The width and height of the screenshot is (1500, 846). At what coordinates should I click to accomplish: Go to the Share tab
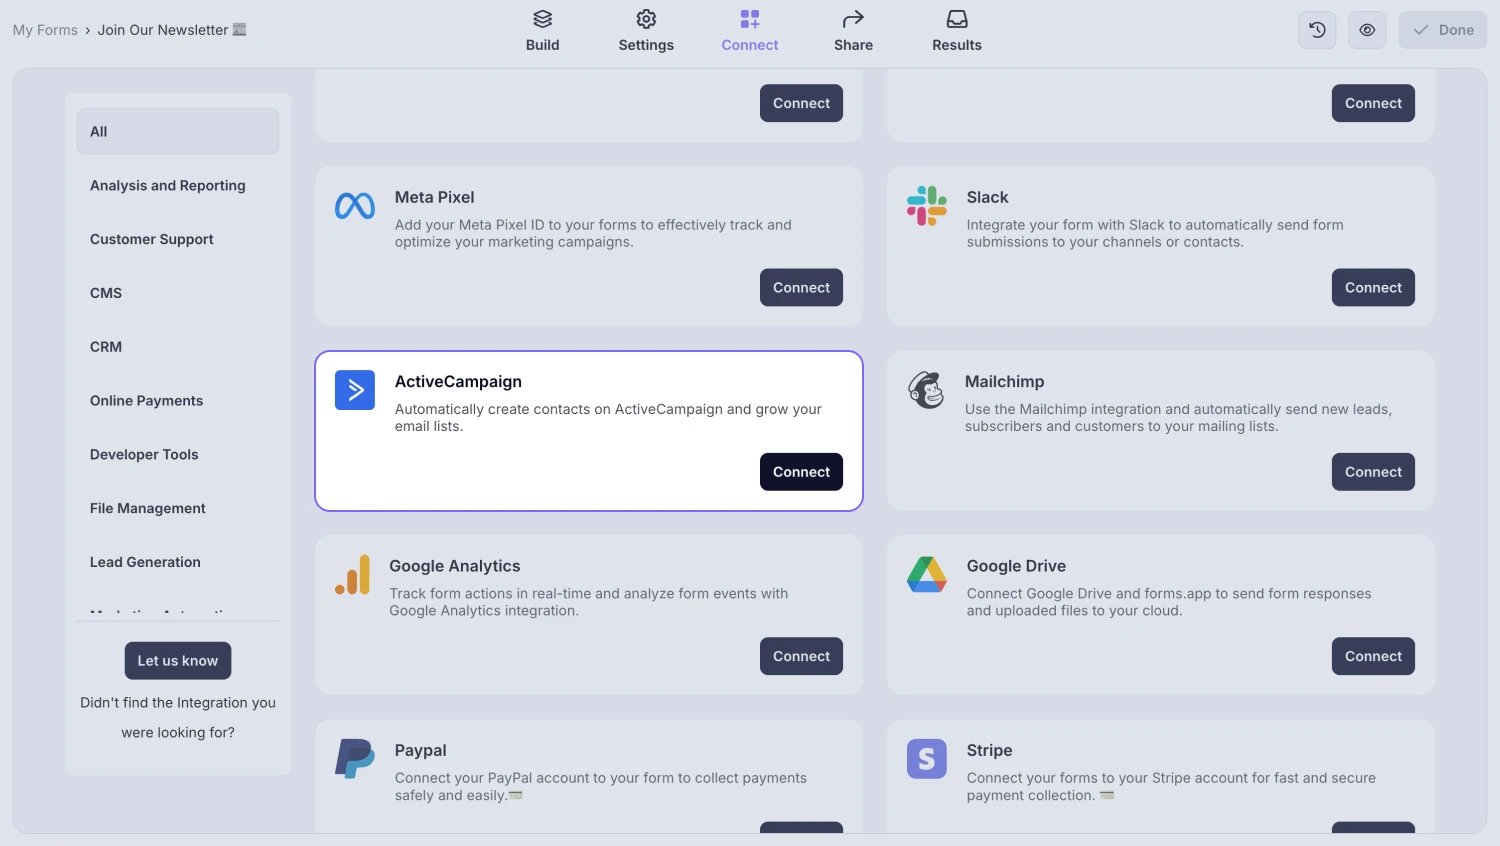(x=853, y=31)
